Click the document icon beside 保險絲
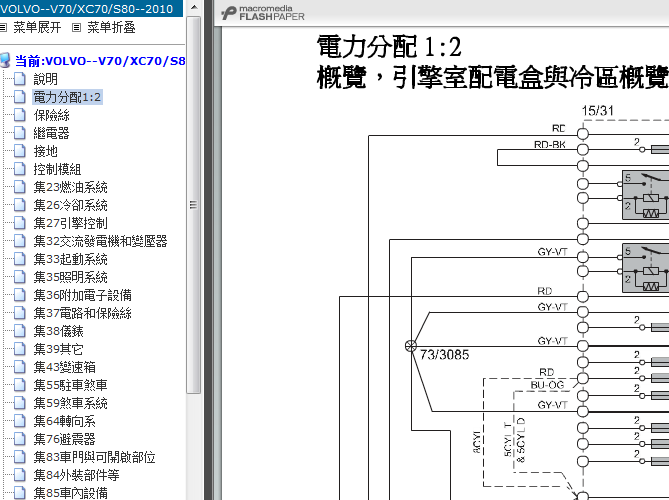 point(20,115)
